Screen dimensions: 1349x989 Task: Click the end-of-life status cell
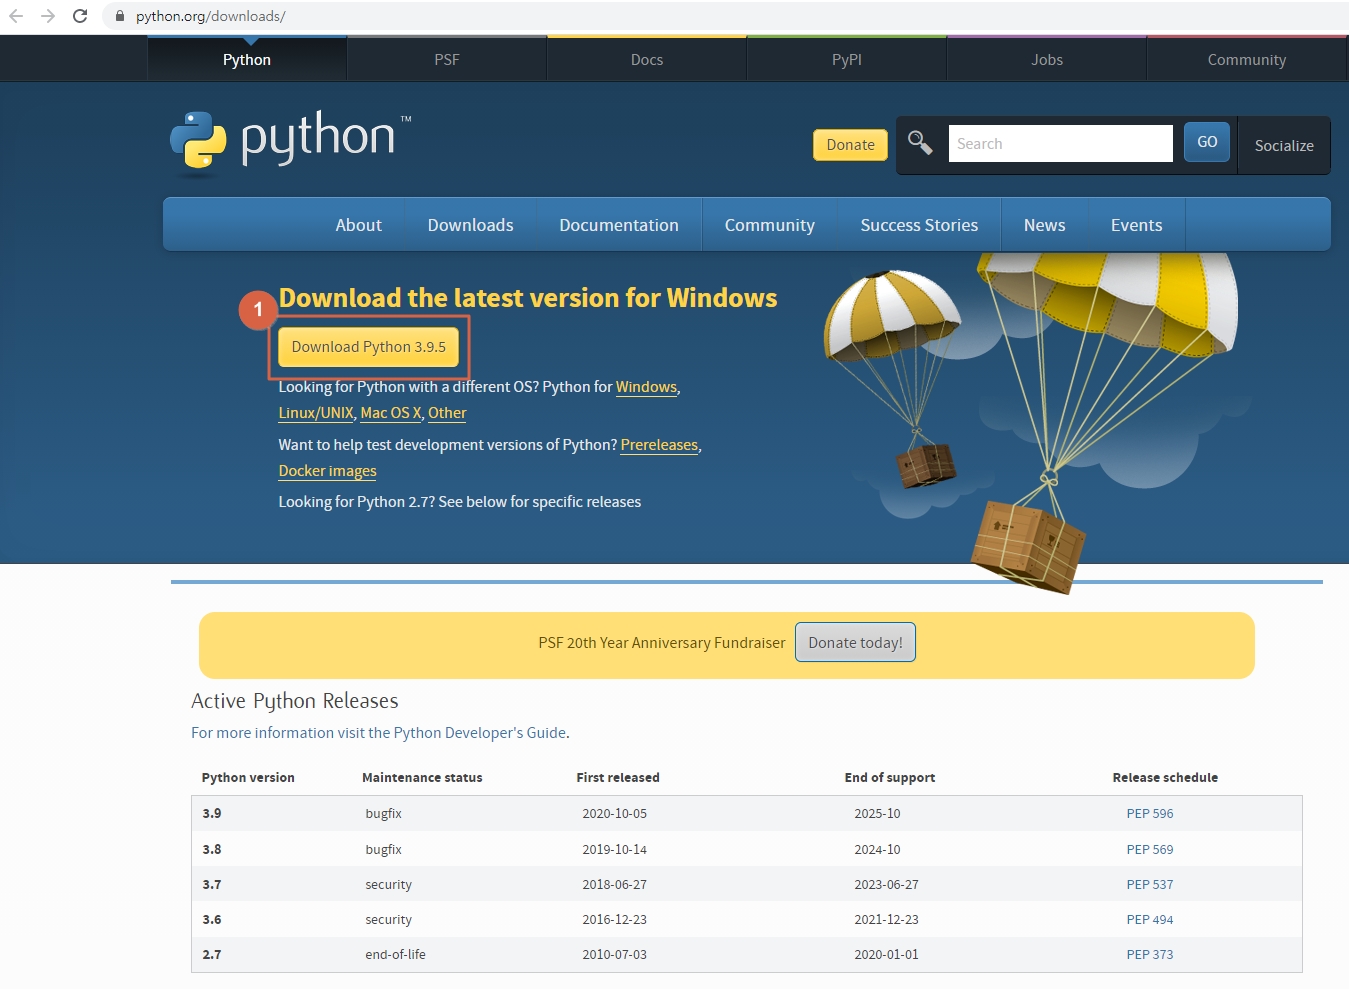[x=395, y=955]
